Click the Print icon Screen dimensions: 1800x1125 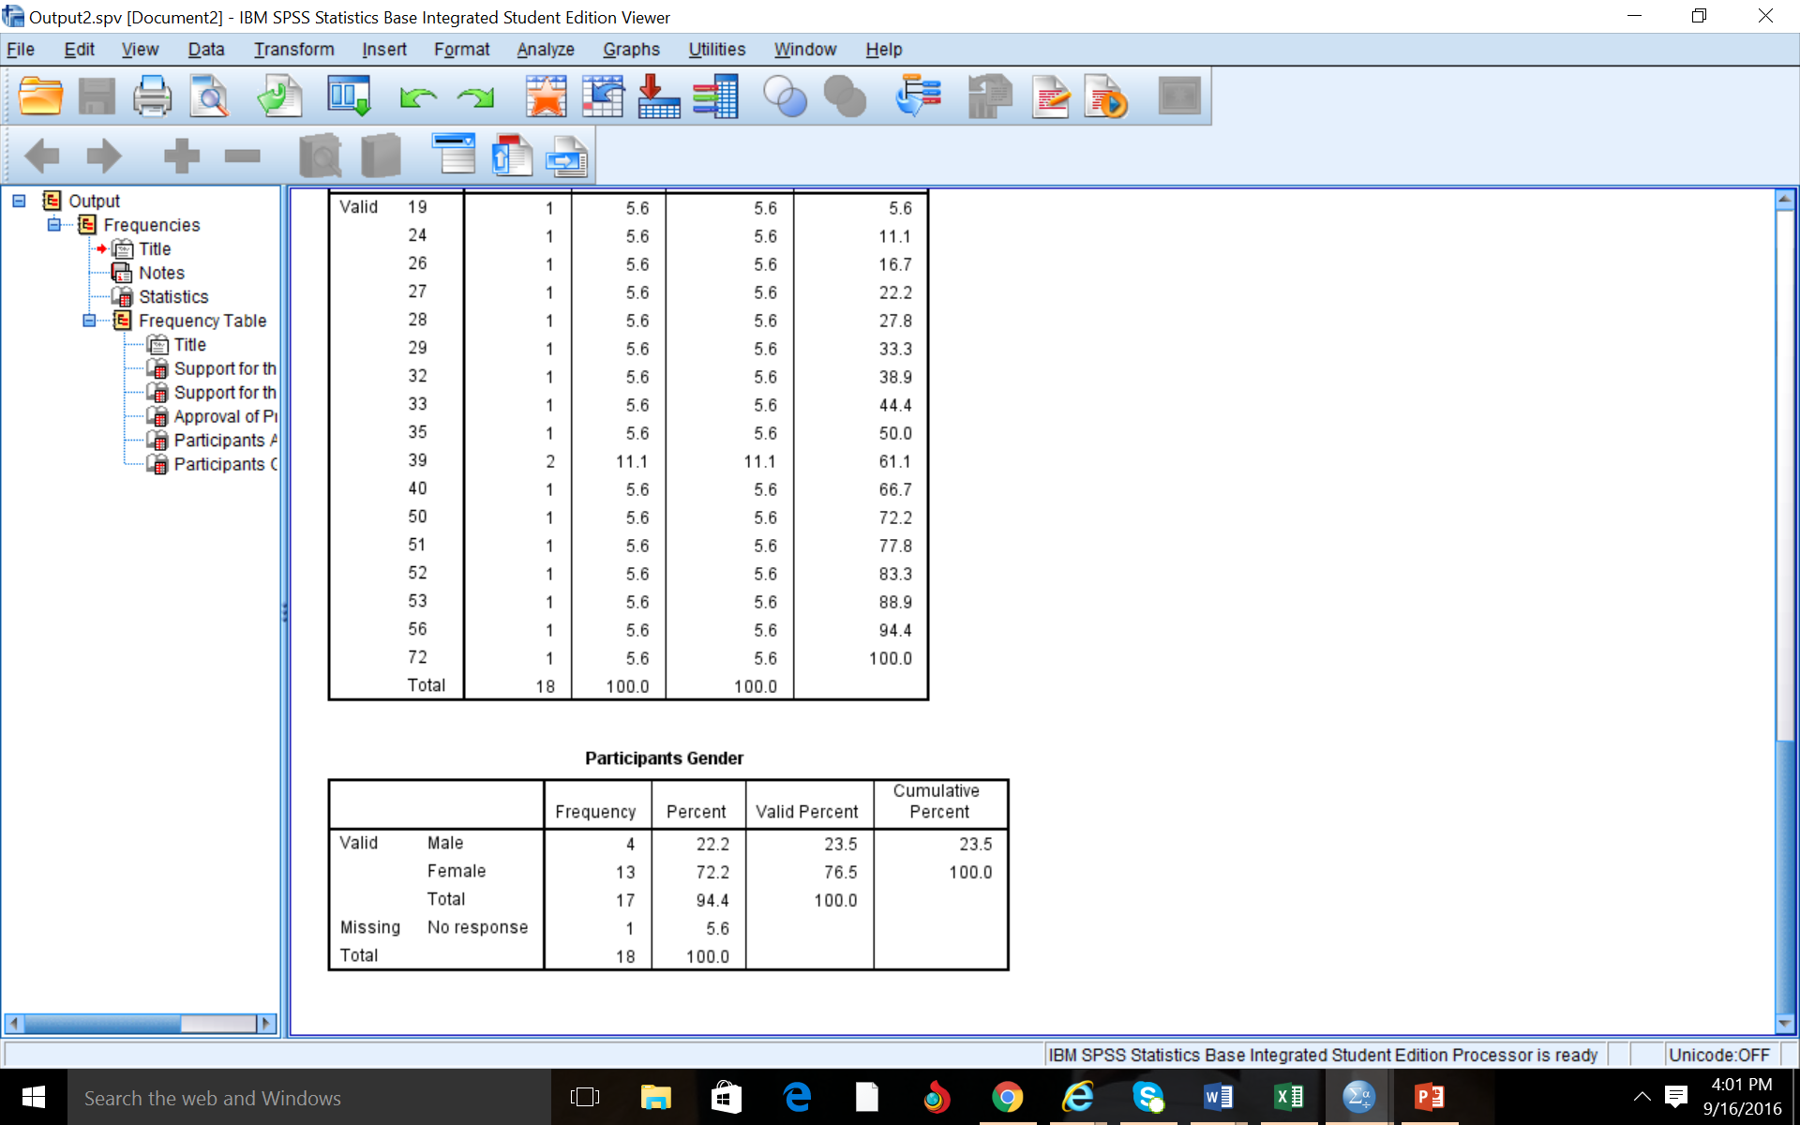tap(152, 96)
